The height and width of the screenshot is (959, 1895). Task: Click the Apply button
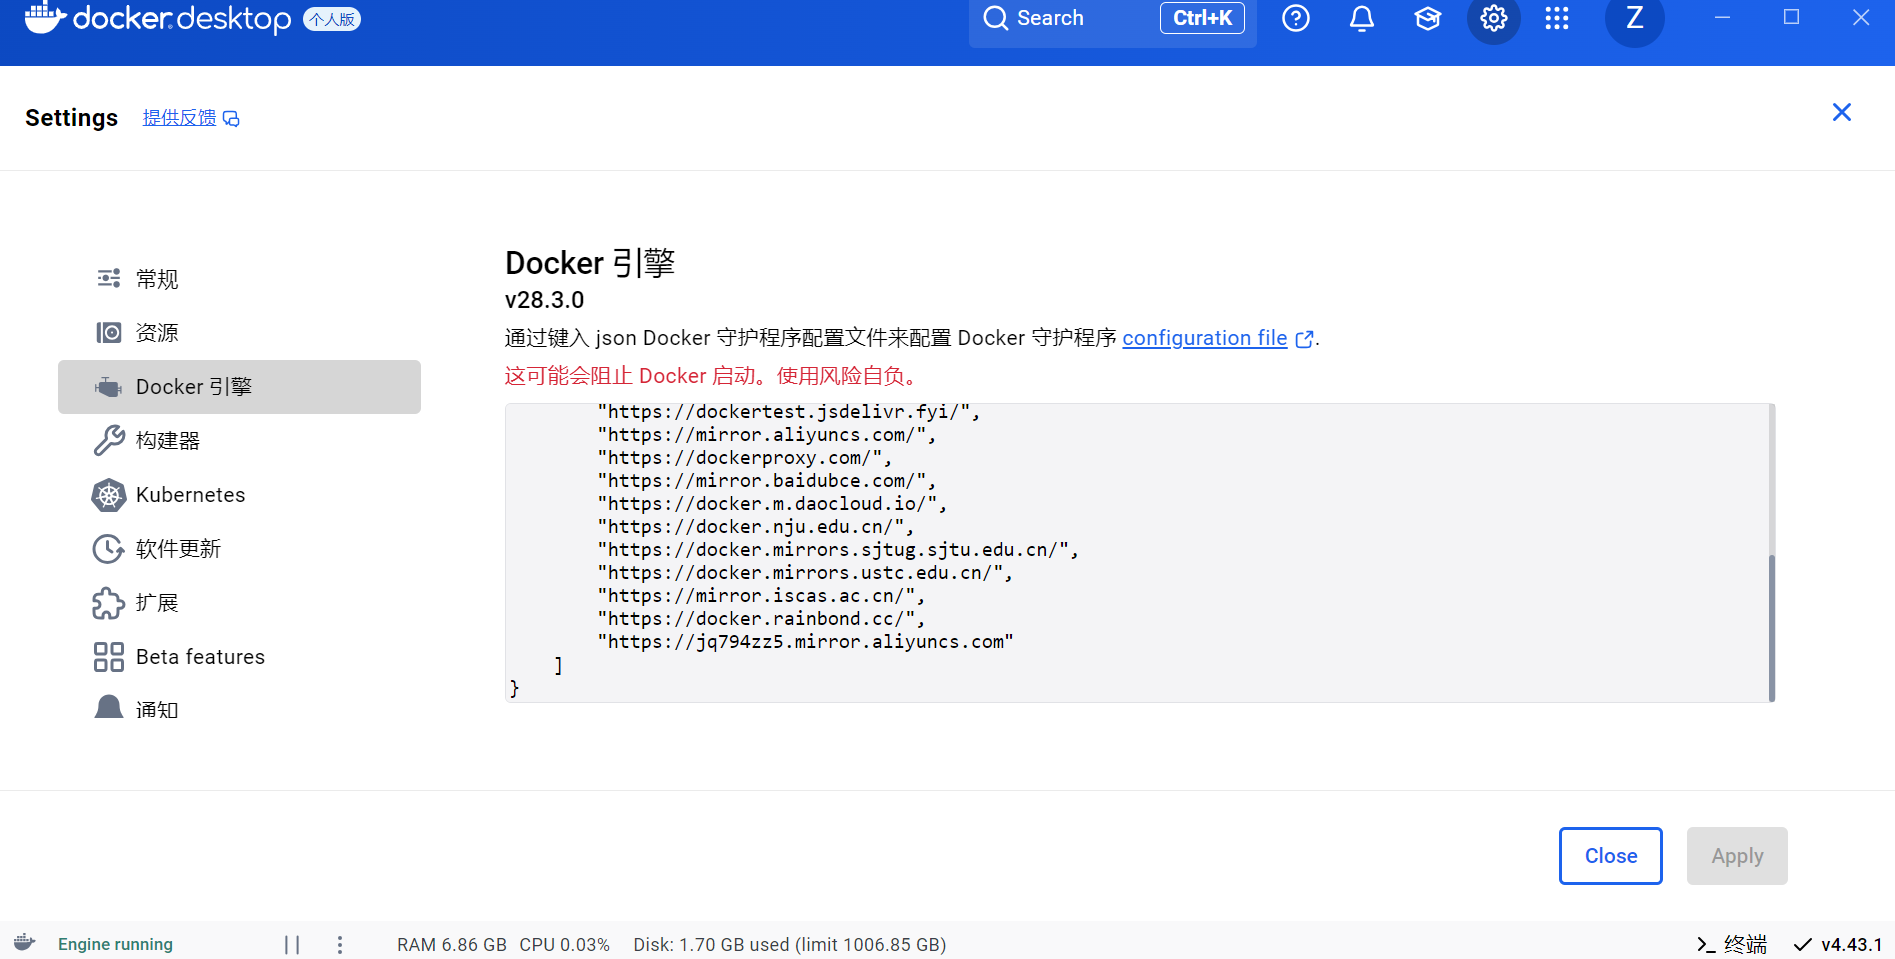click(1737, 856)
